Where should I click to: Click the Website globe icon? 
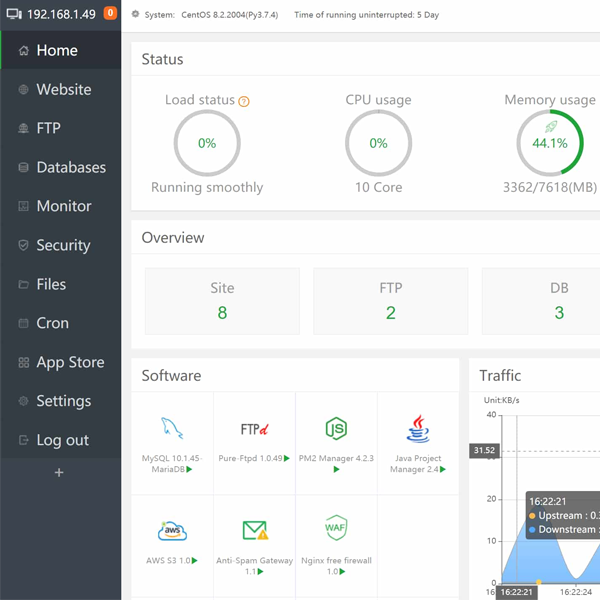(23, 90)
